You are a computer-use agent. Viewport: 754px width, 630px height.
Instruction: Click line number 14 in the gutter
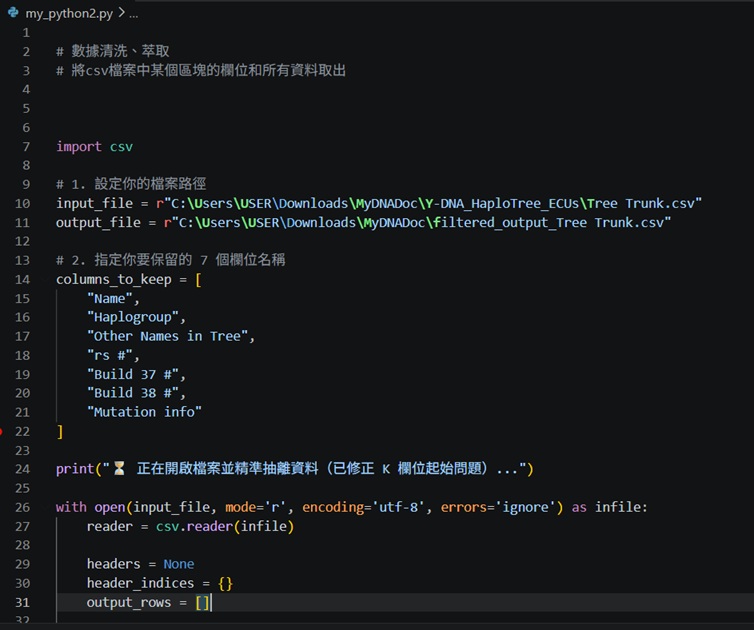tap(23, 279)
